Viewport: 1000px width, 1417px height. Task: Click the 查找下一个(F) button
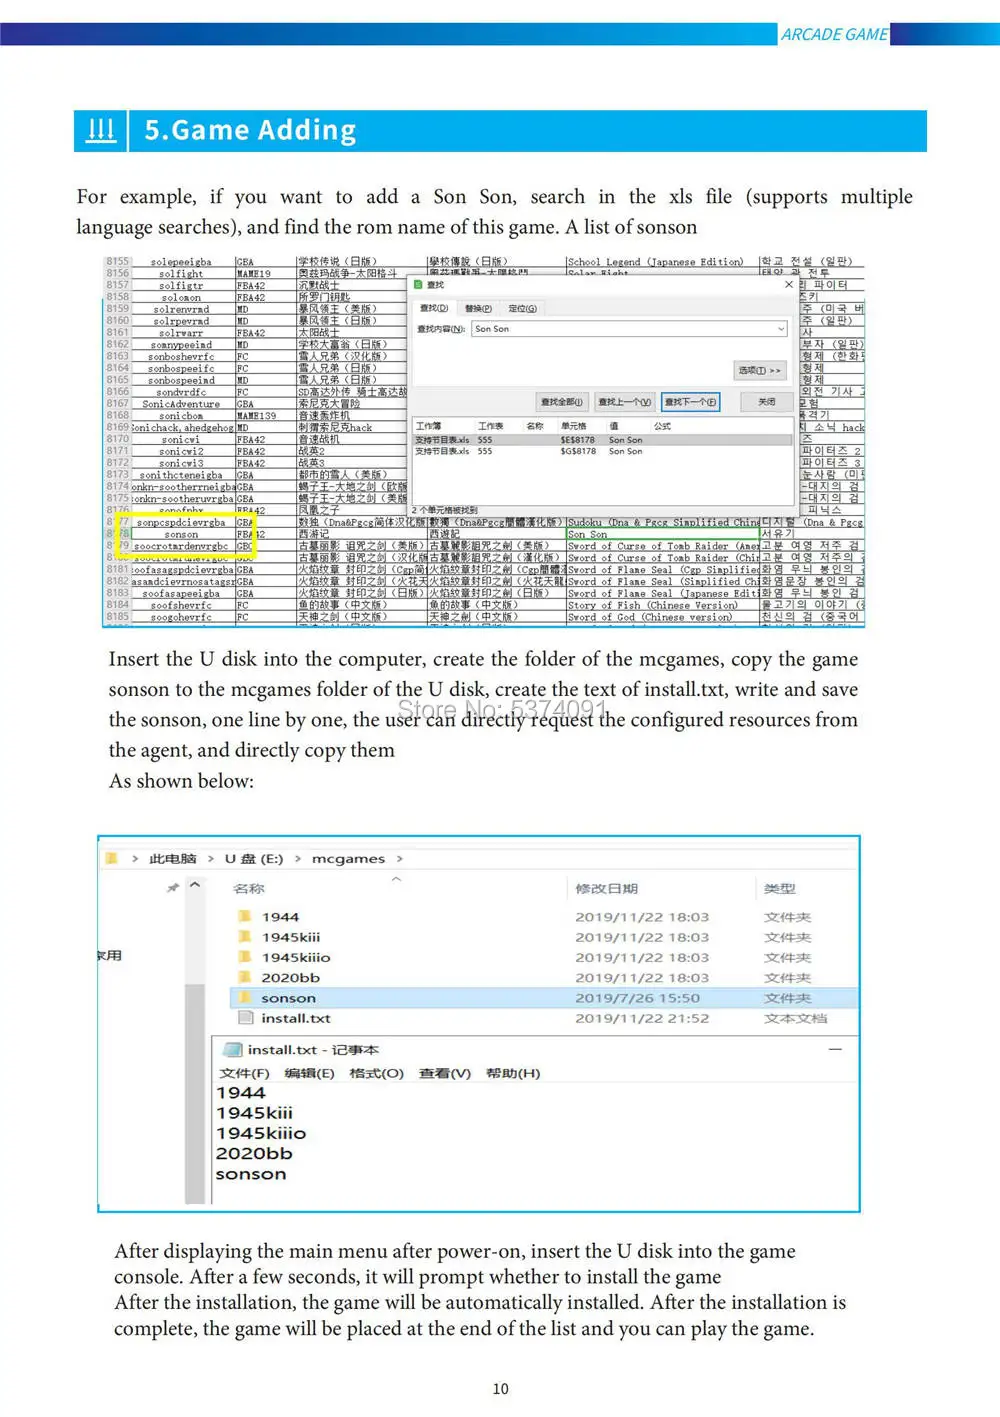[690, 402]
